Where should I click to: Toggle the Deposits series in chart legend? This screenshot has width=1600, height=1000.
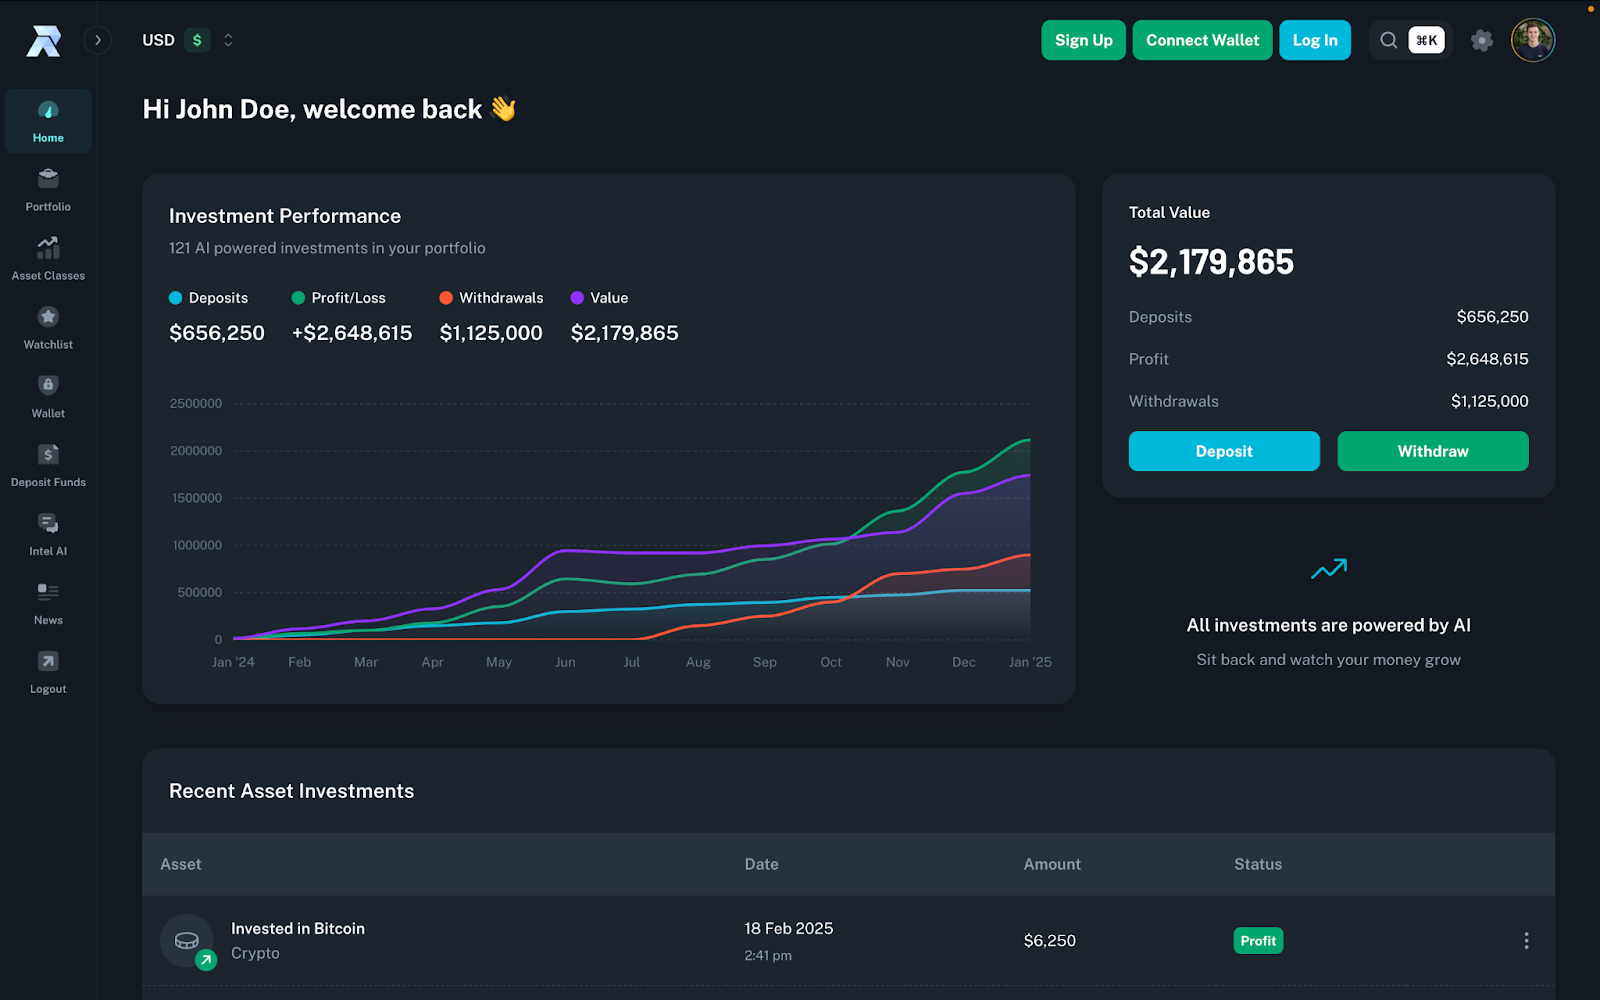(x=209, y=298)
